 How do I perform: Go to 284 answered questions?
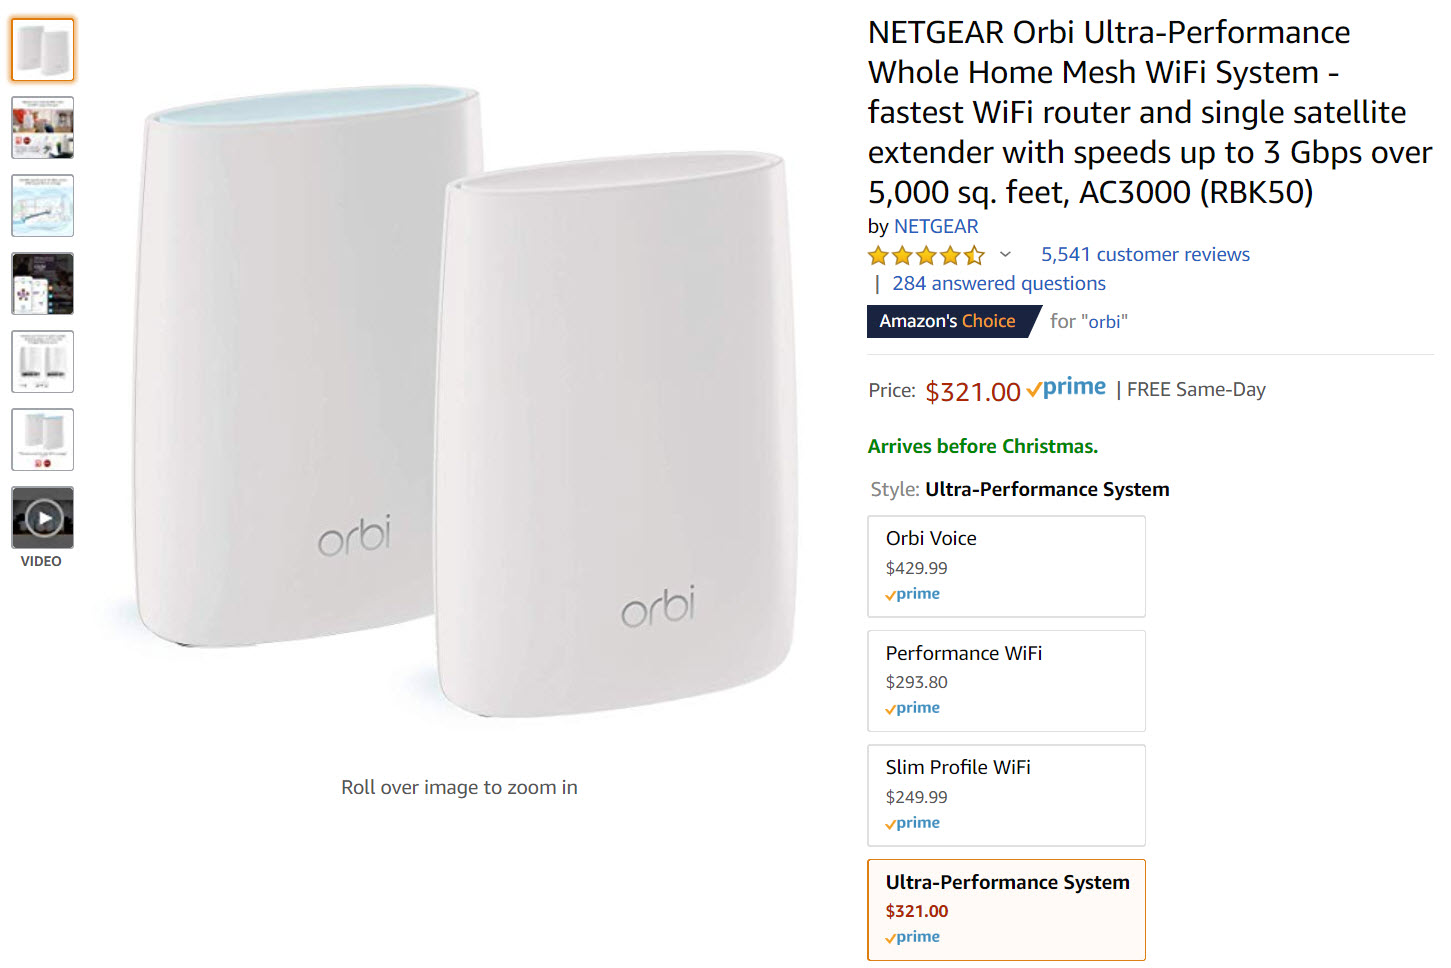[998, 284]
